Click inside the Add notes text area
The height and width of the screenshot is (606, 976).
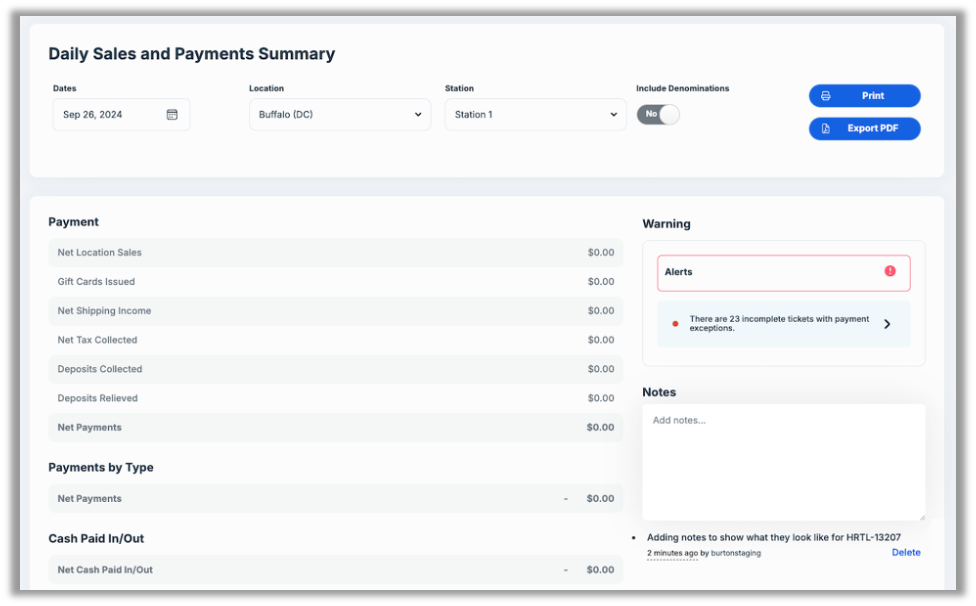click(783, 460)
